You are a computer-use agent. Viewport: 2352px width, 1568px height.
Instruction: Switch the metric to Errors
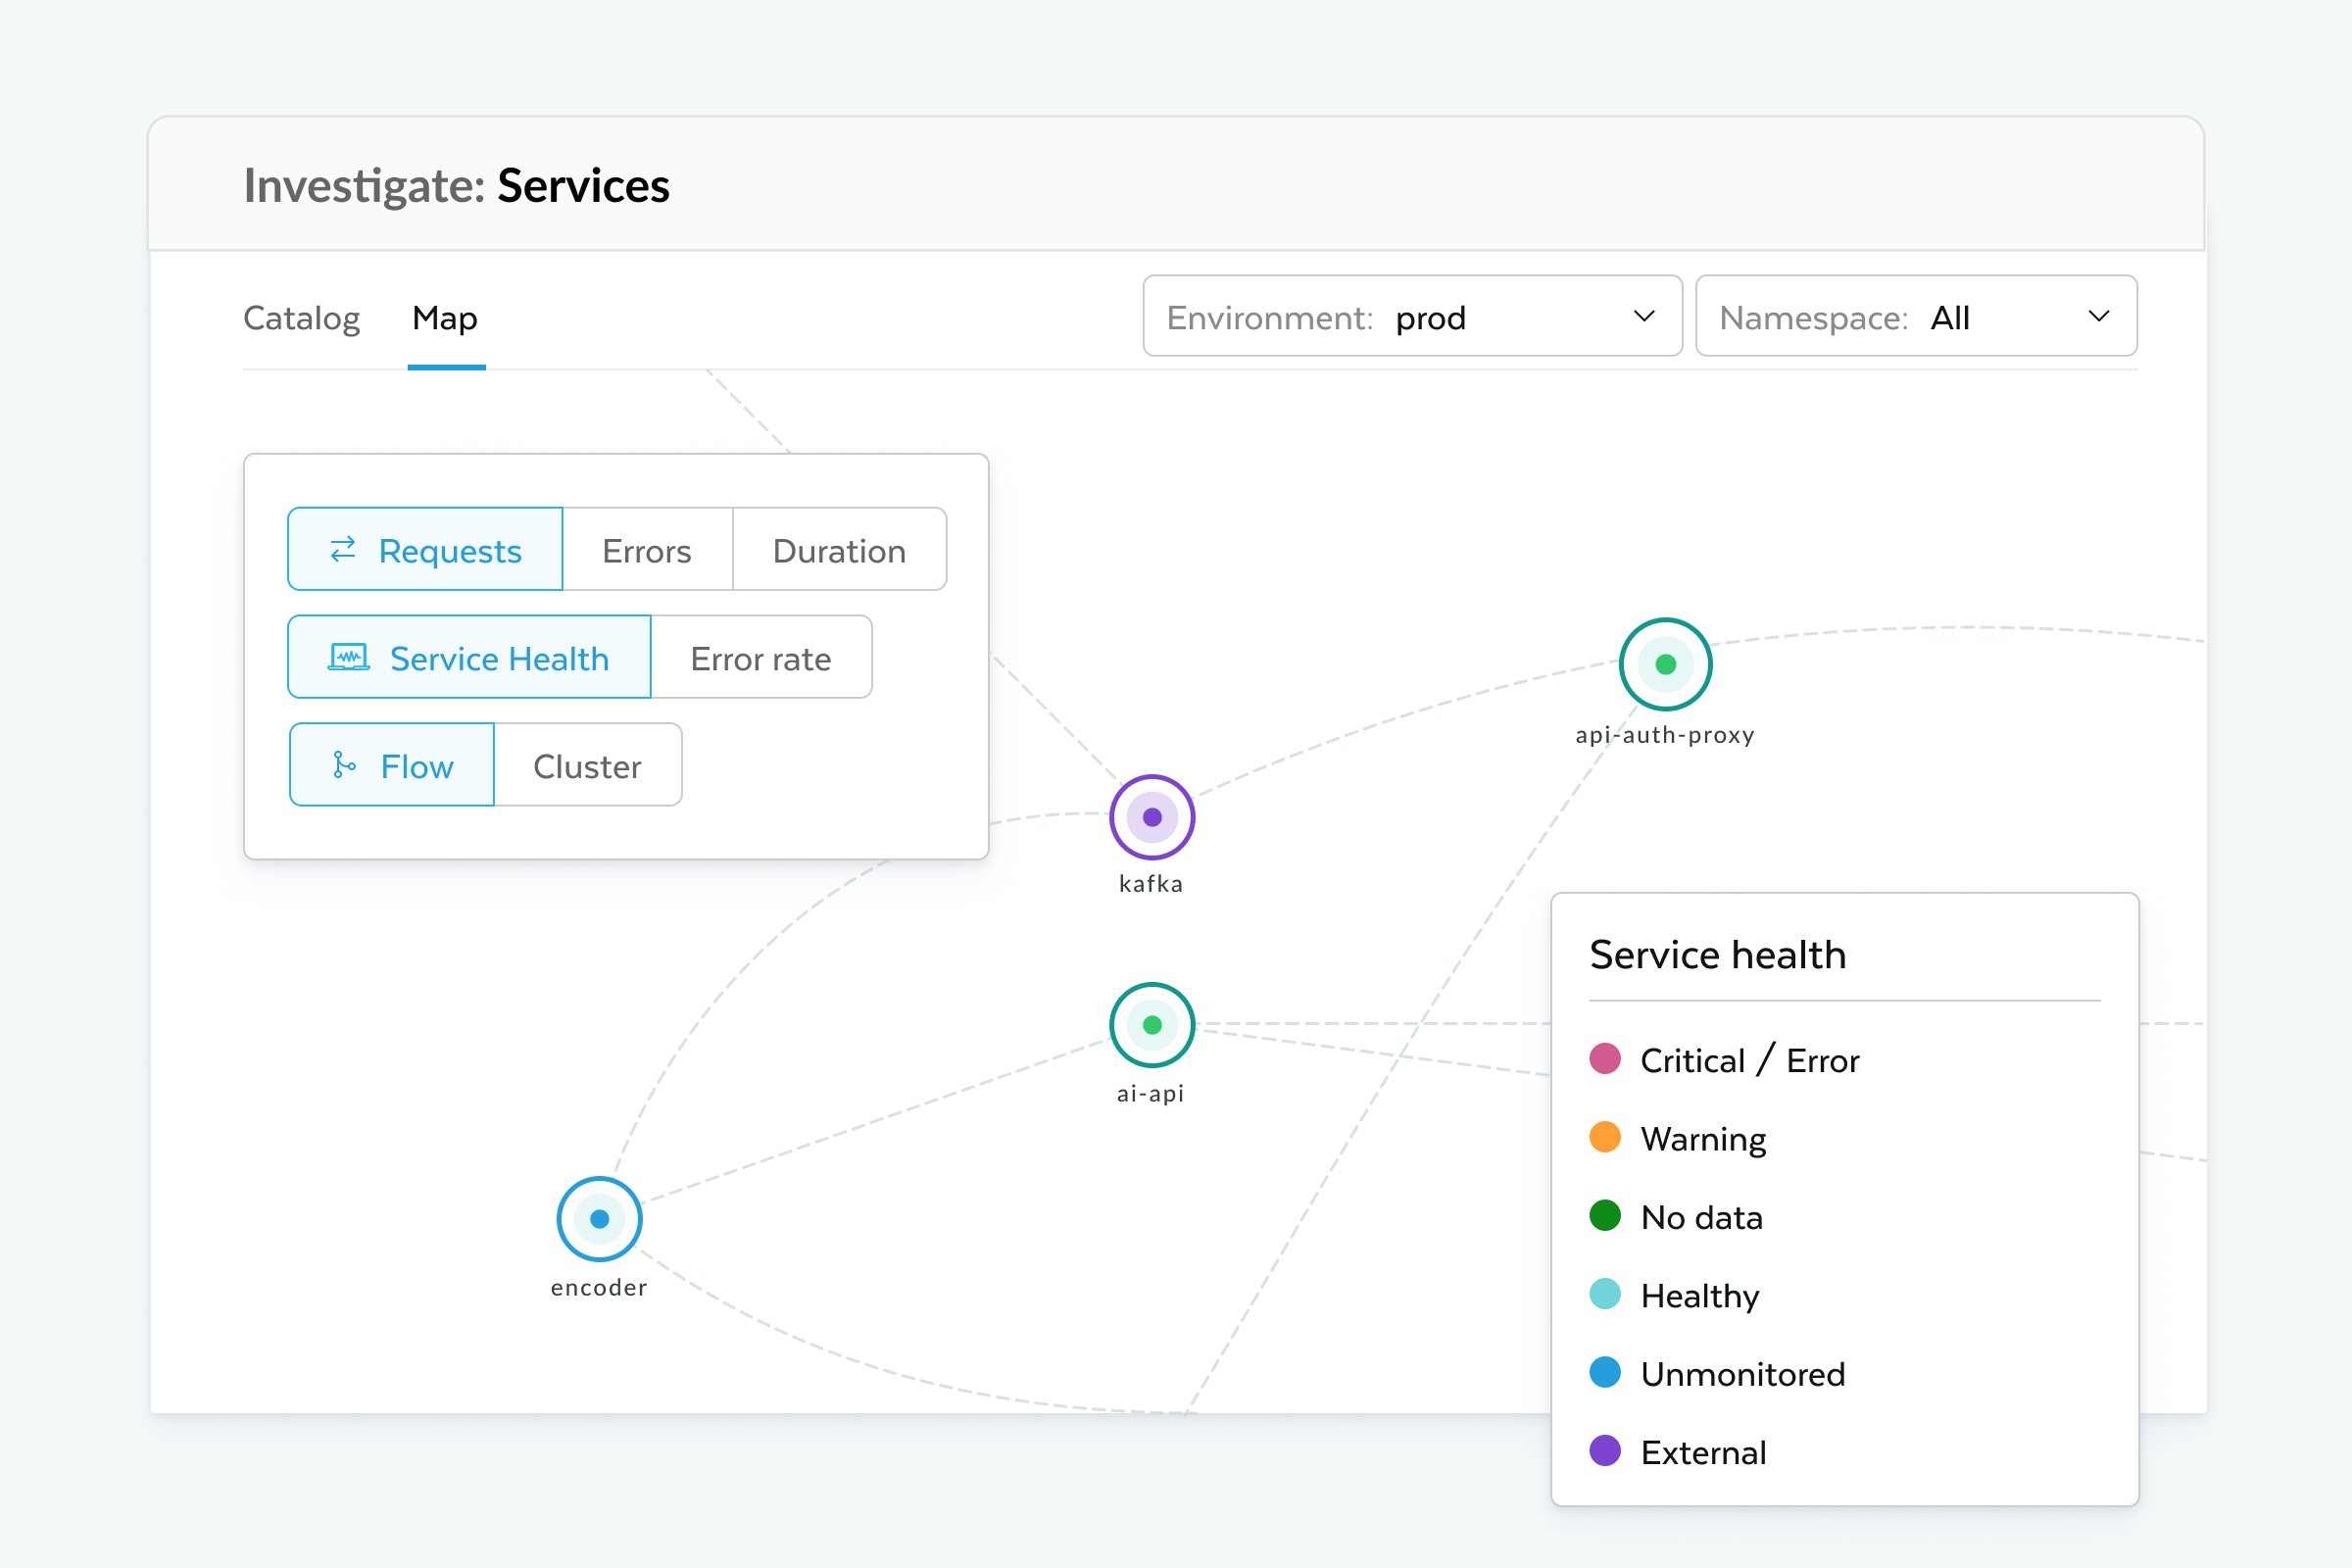pyautogui.click(x=647, y=549)
